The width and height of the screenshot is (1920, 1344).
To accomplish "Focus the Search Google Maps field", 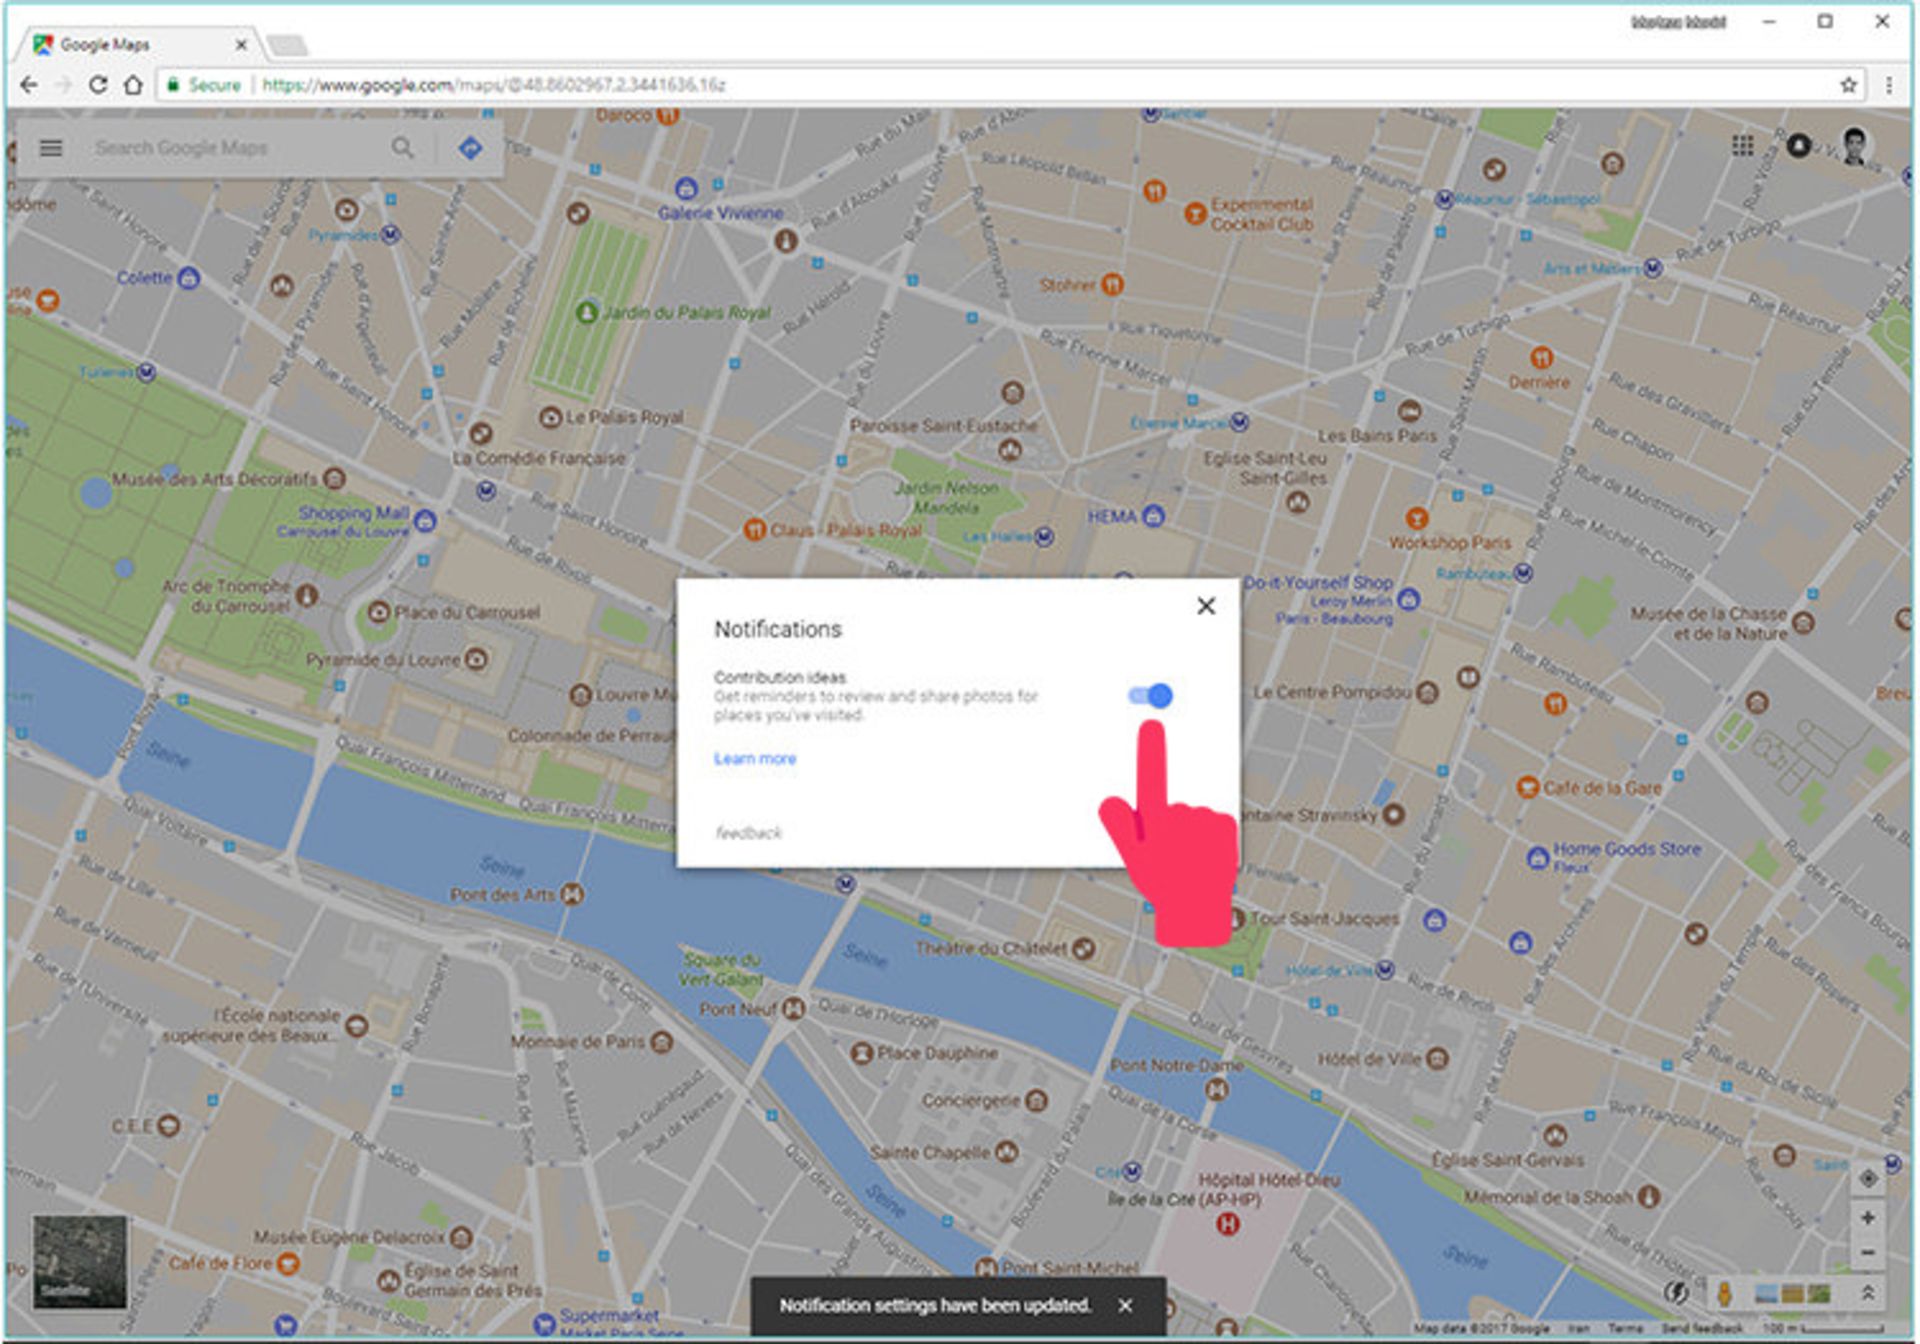I will pyautogui.click(x=235, y=148).
